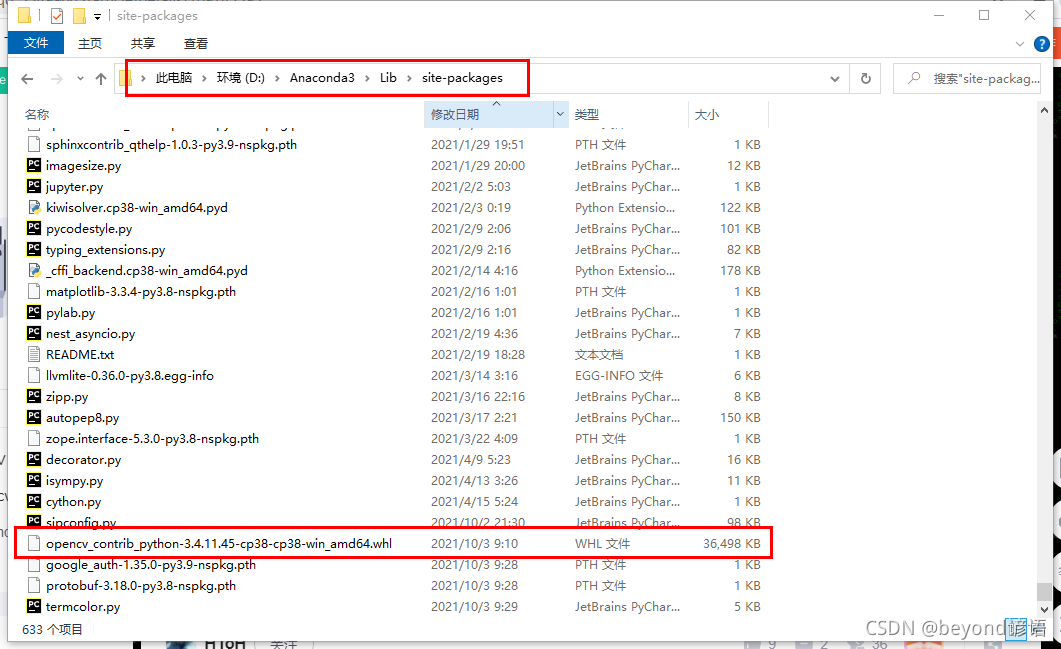Click the WHL 文件 type cell
1061x649 pixels.
coord(602,543)
